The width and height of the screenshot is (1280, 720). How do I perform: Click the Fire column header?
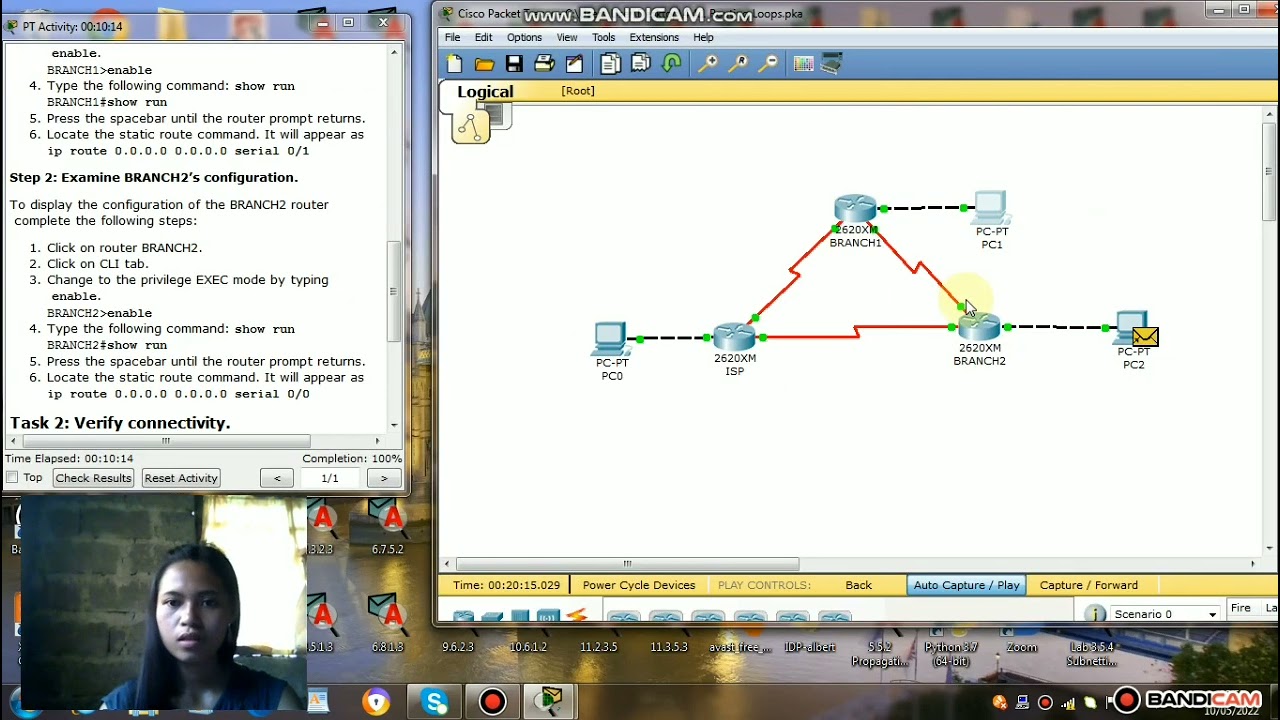click(1241, 608)
